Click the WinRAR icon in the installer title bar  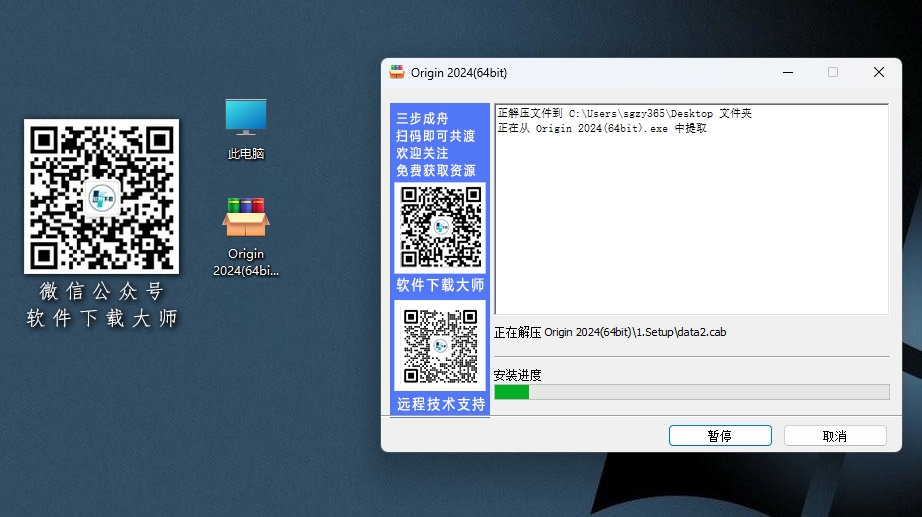click(397, 72)
